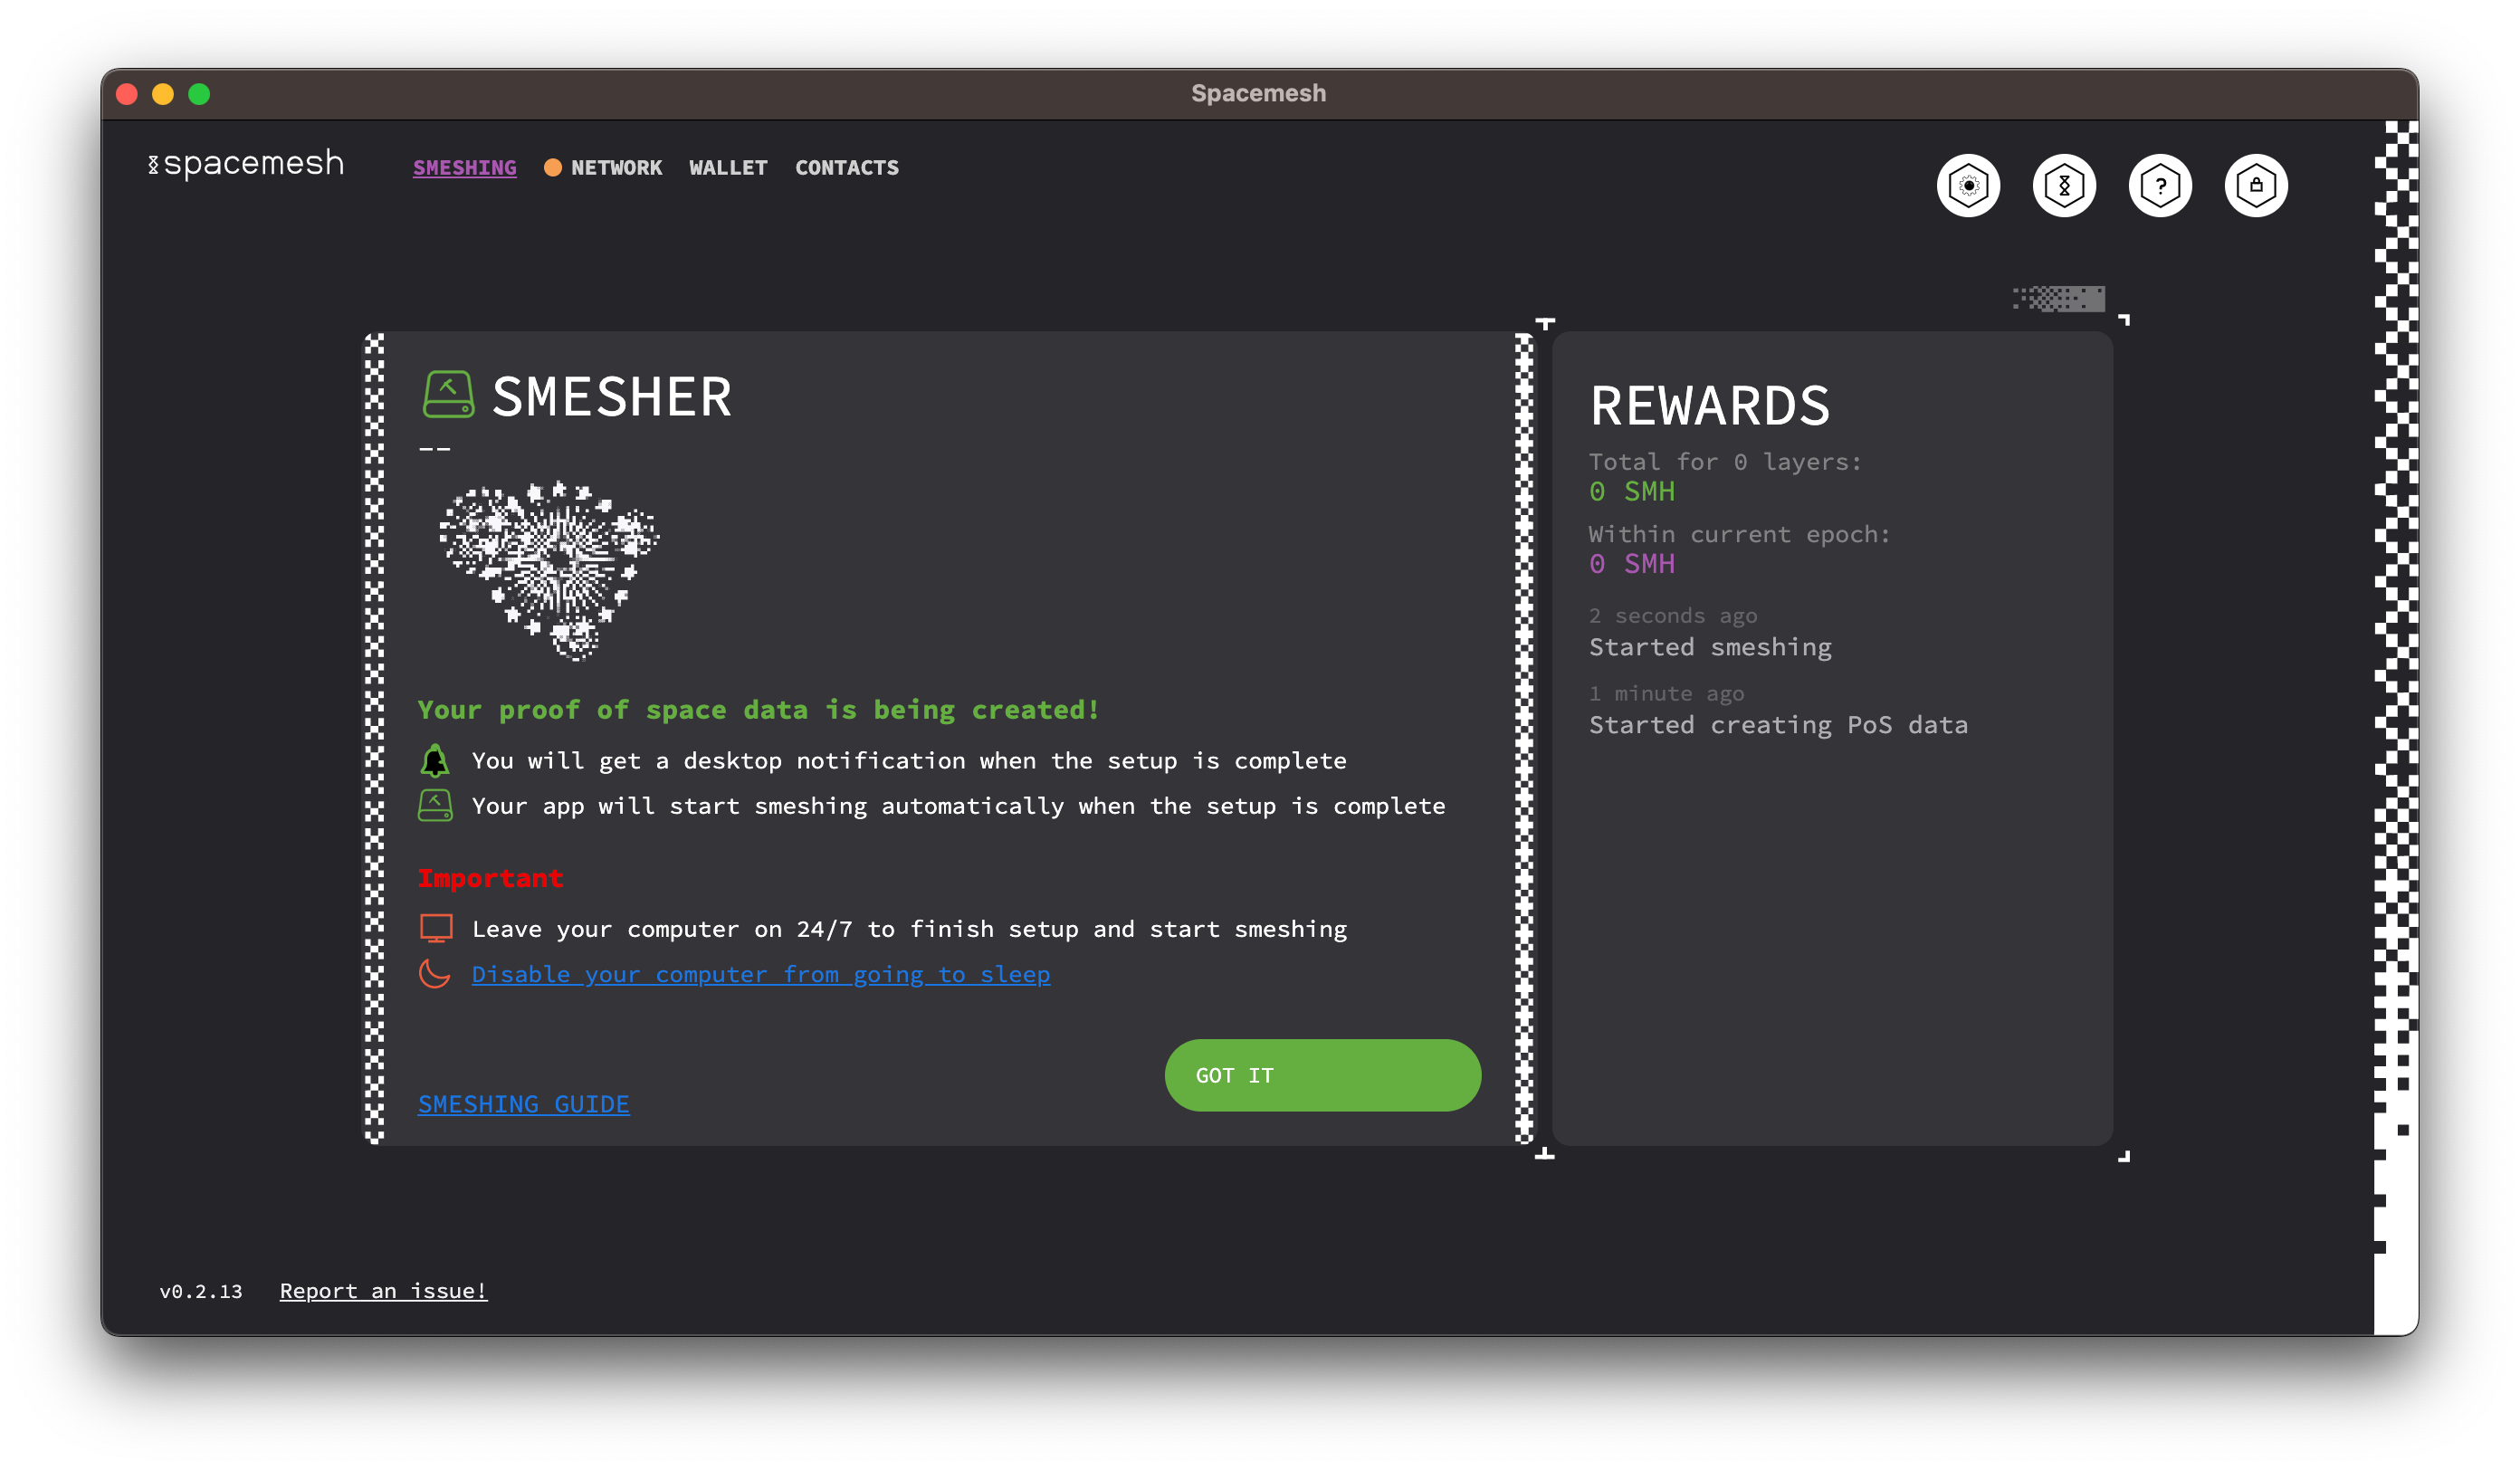Click the red monitor icon
Screen dimensions: 2520x1470
pos(436,929)
